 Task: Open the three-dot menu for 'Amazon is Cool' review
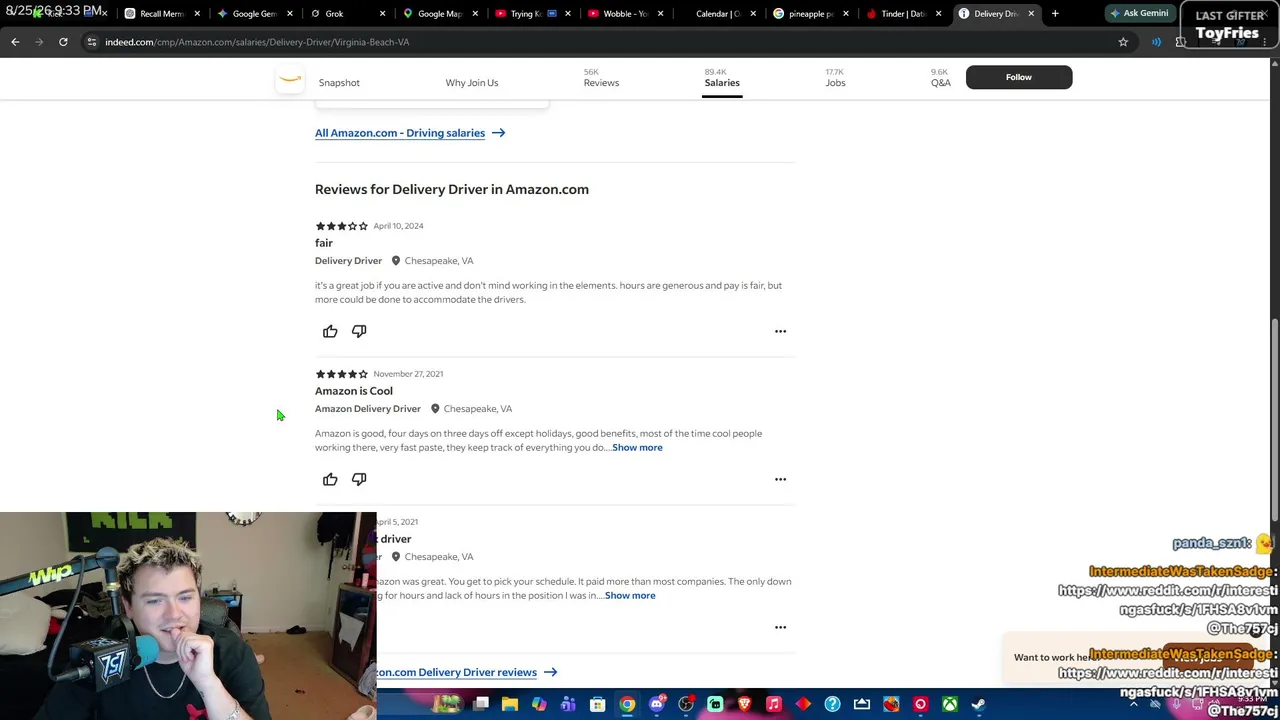[780, 479]
